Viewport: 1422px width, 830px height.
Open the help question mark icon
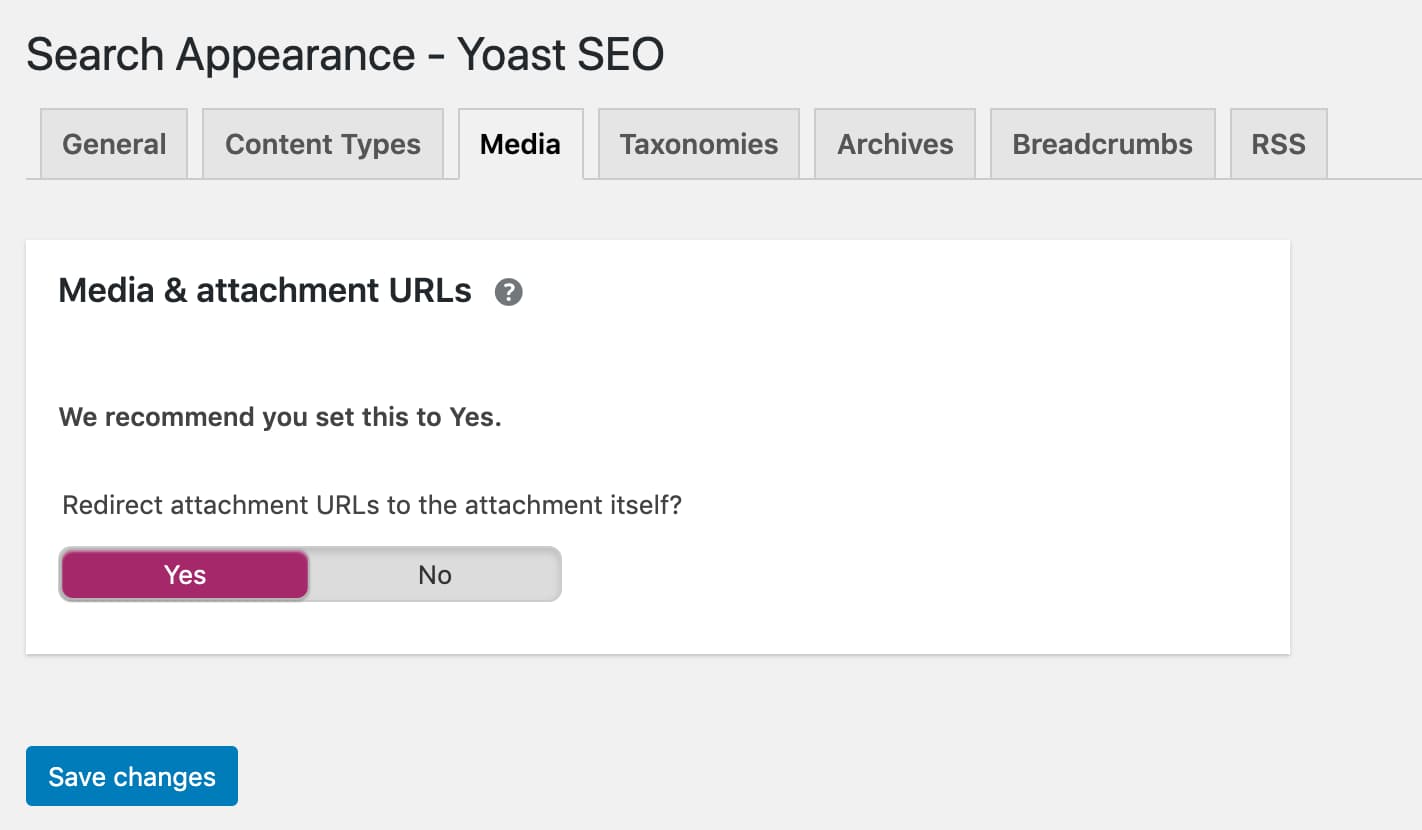tap(509, 292)
